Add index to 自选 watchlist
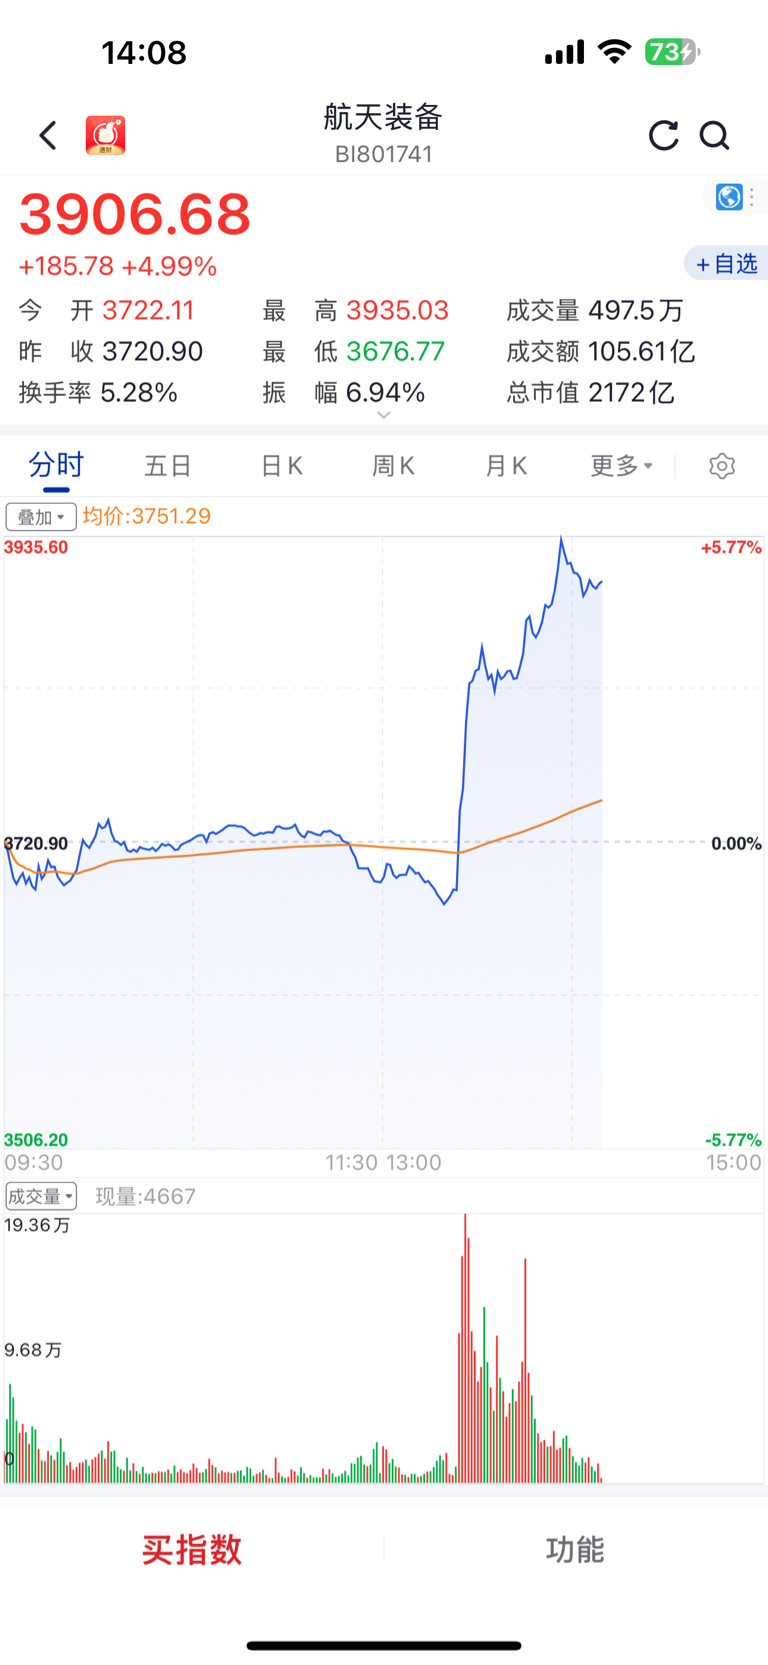Screen dimensions: 768x1665 pyautogui.click(x=726, y=263)
